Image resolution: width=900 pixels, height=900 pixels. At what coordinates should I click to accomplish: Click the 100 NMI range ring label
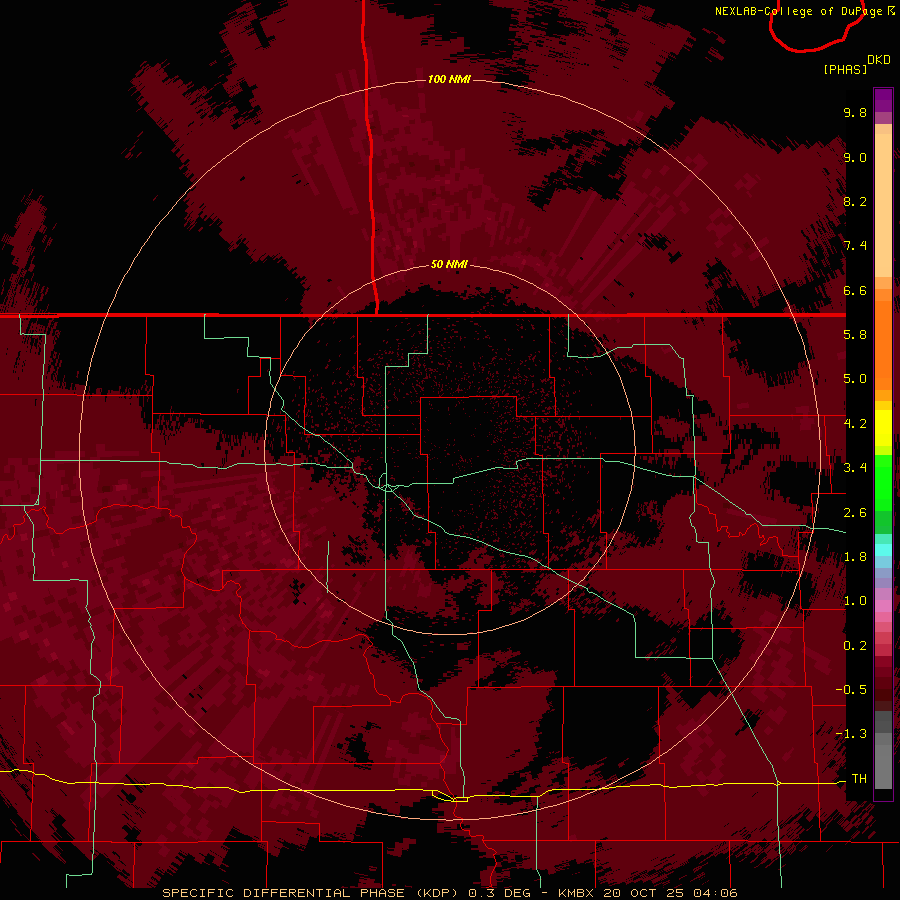[x=449, y=79]
